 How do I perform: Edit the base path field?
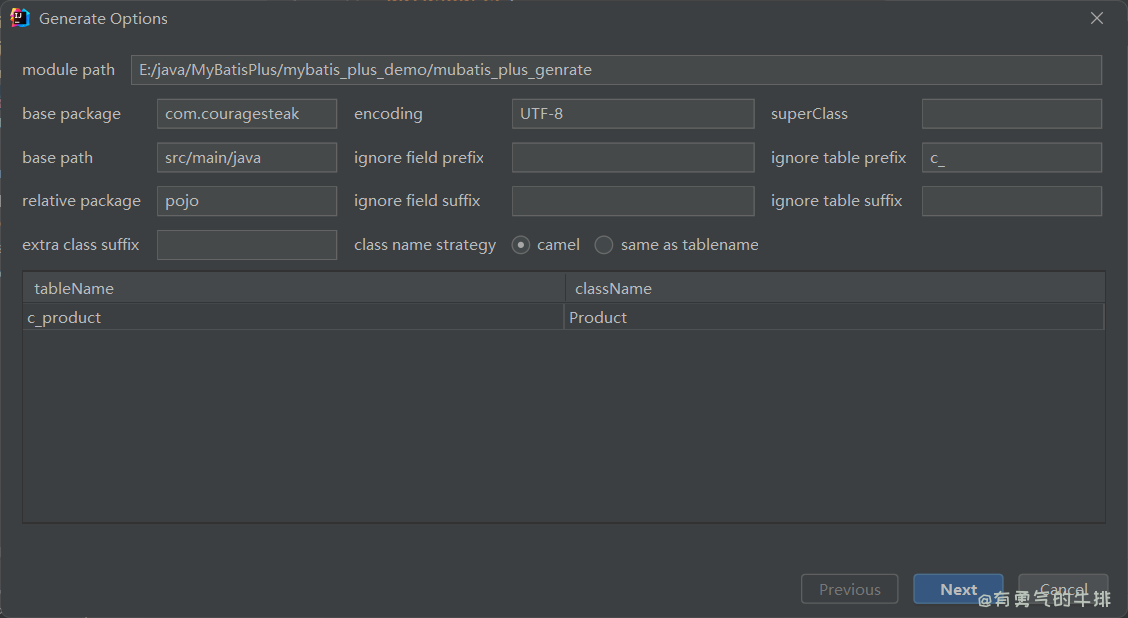pos(247,158)
